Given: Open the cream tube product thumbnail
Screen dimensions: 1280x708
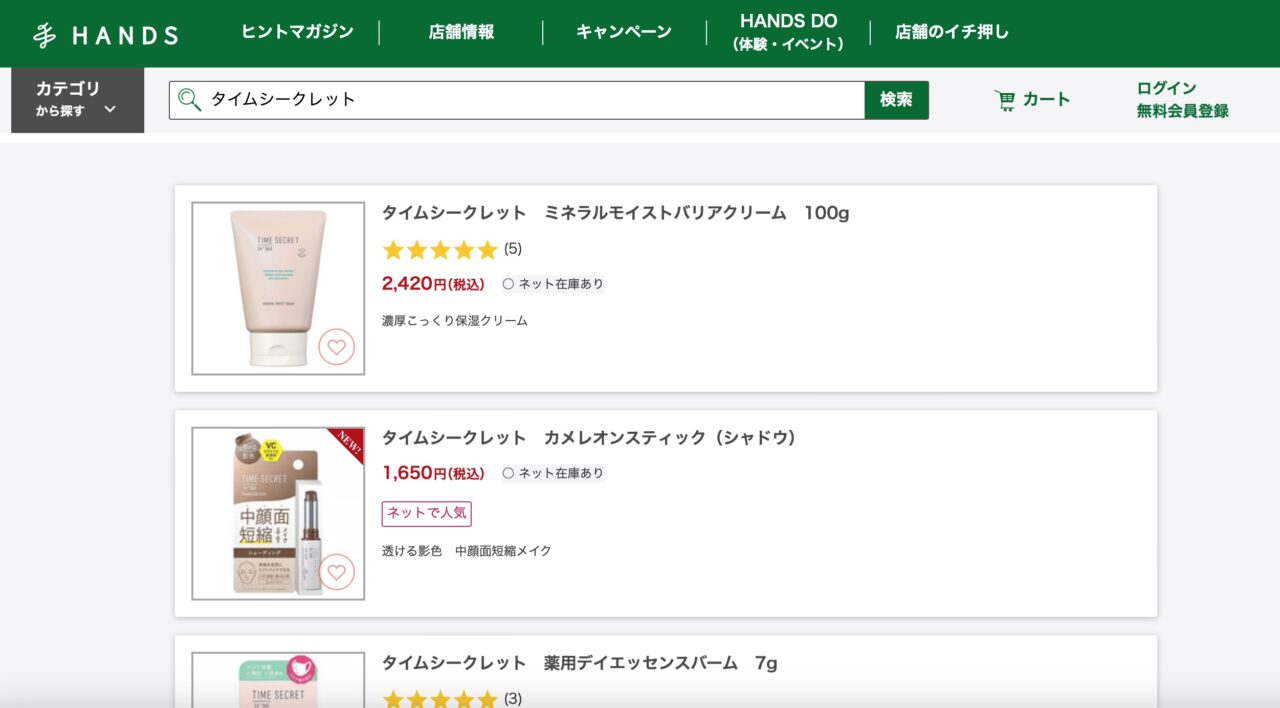Looking at the screenshot, I should (278, 288).
